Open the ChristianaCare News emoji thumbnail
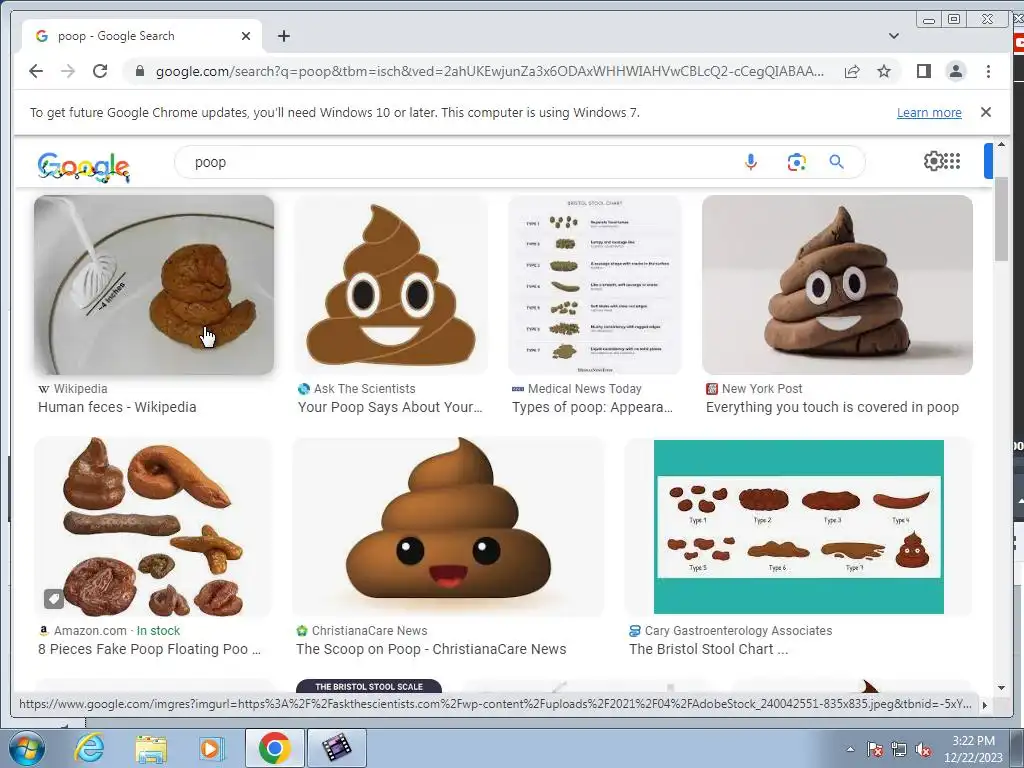 (449, 527)
